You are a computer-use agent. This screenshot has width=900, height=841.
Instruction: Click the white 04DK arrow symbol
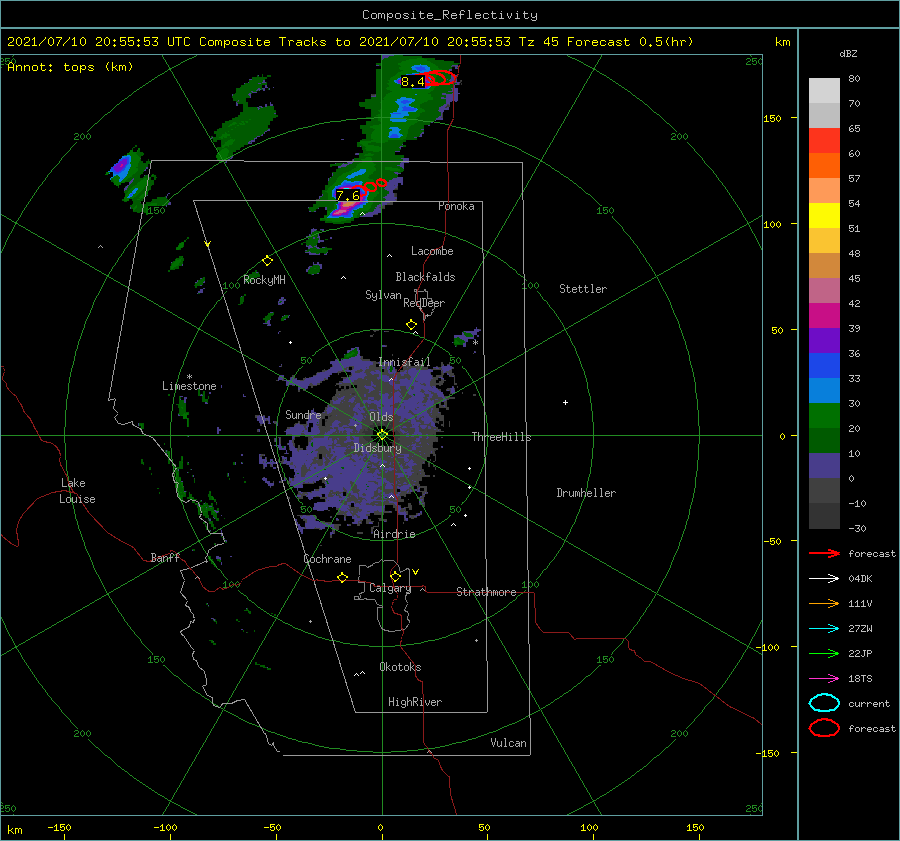pos(824,579)
